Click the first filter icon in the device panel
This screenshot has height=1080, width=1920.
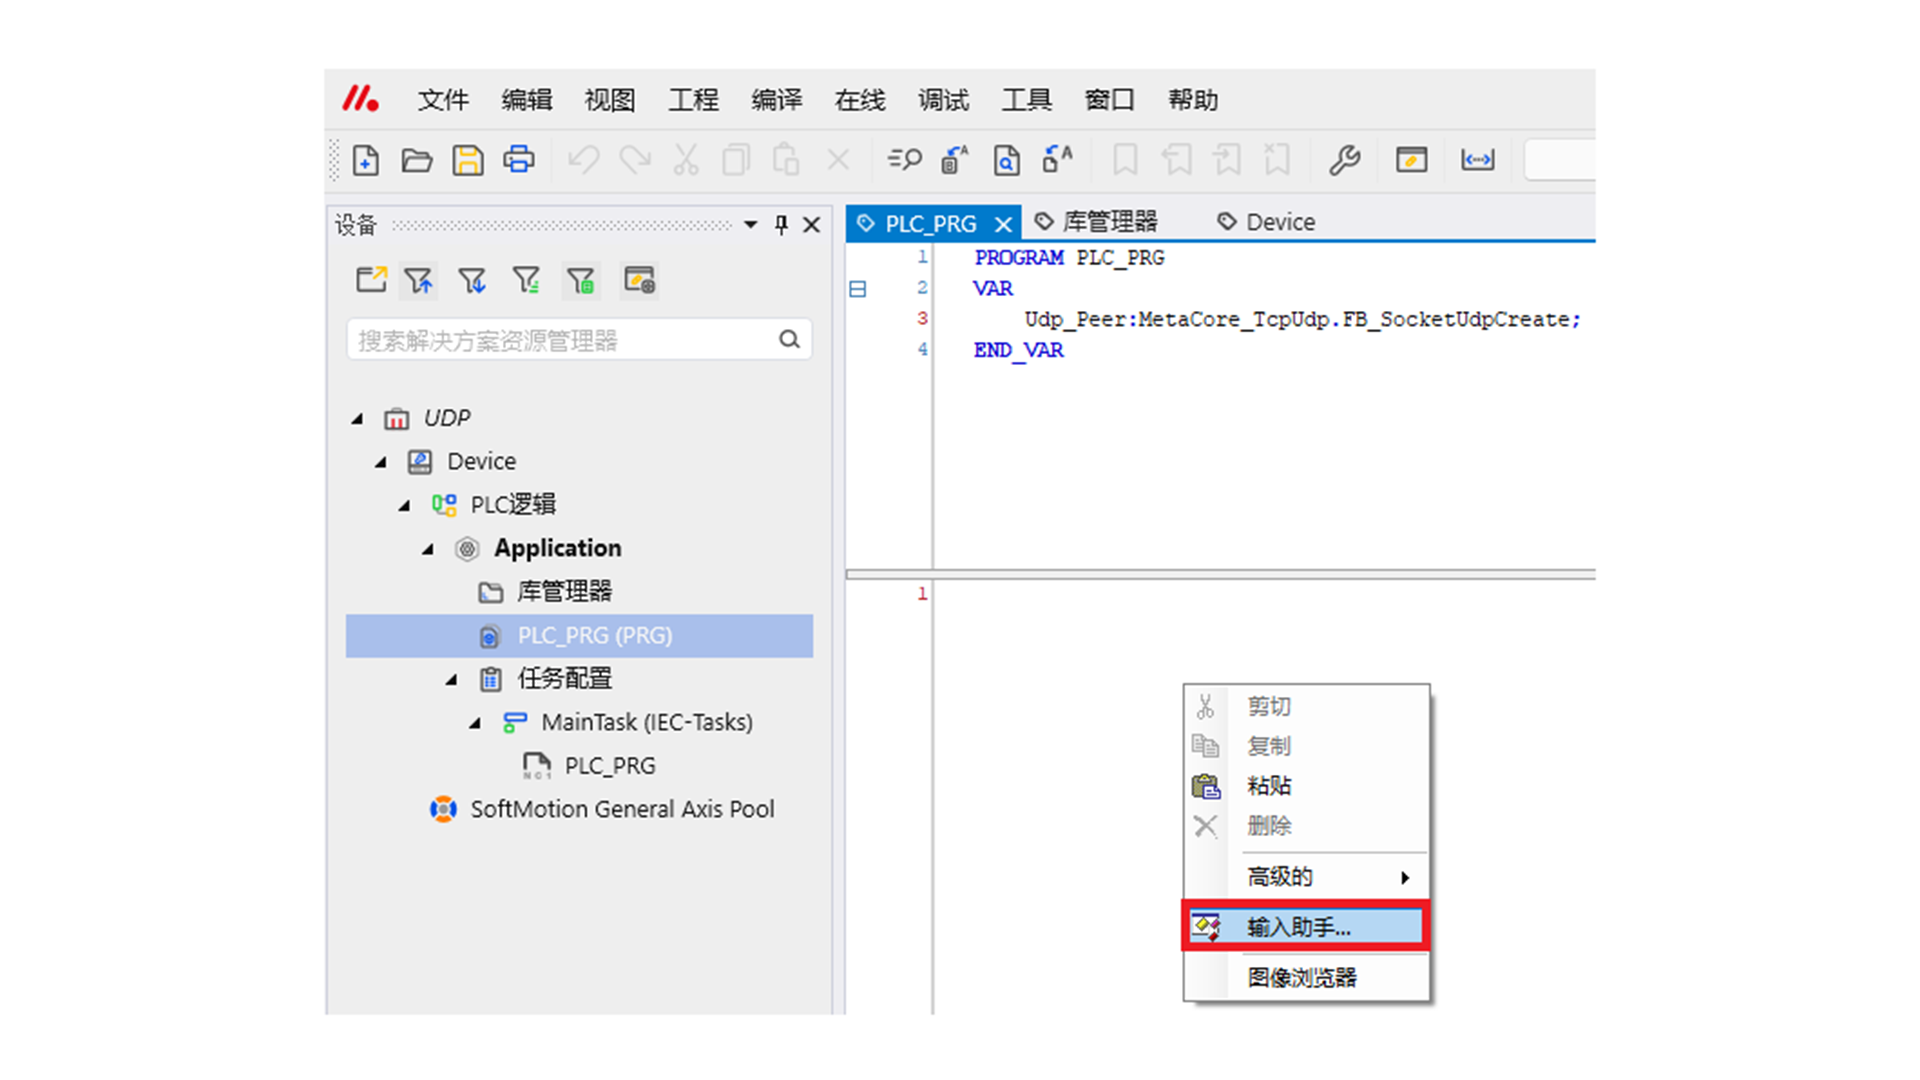(418, 281)
